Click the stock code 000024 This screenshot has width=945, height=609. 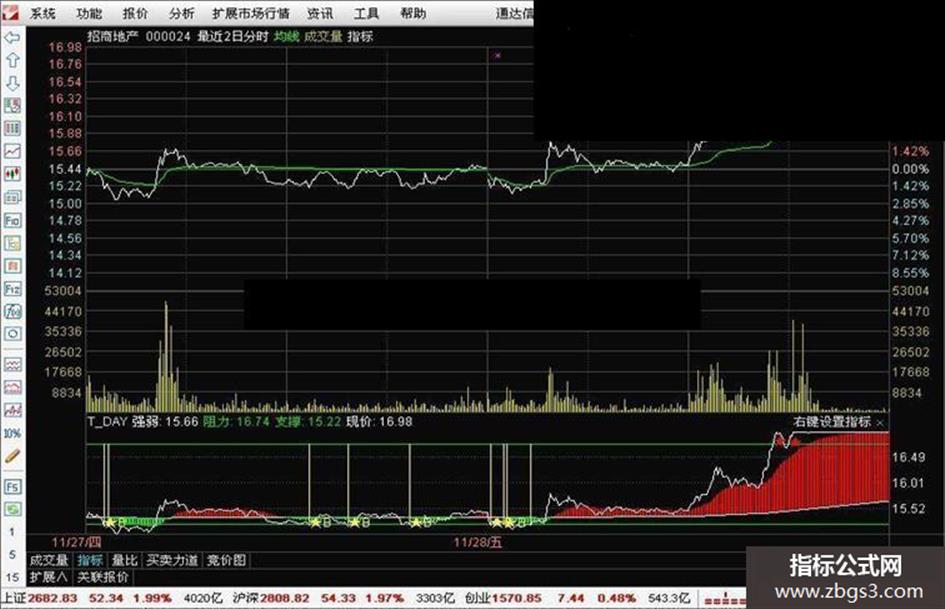(x=168, y=36)
